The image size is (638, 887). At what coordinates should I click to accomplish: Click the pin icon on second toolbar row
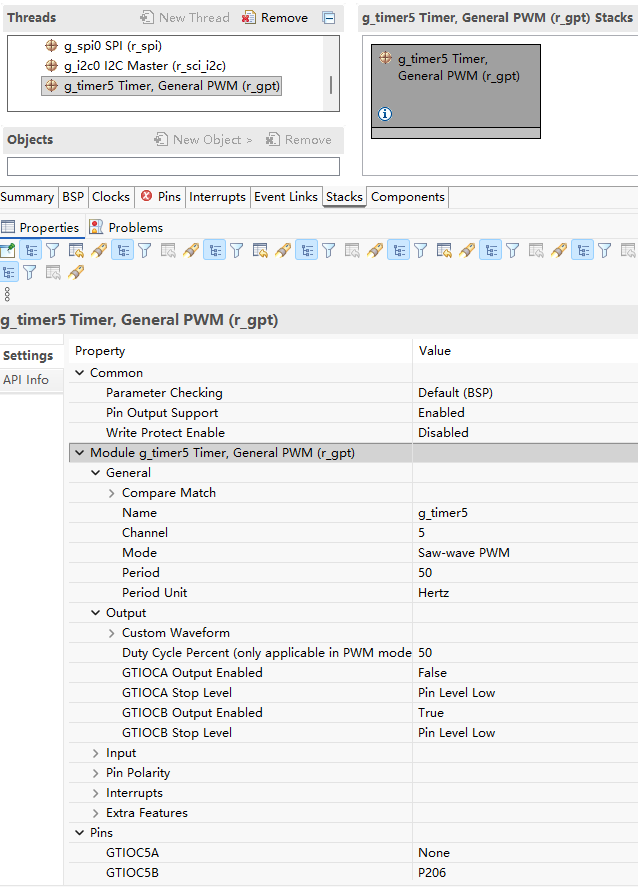(x=76, y=273)
